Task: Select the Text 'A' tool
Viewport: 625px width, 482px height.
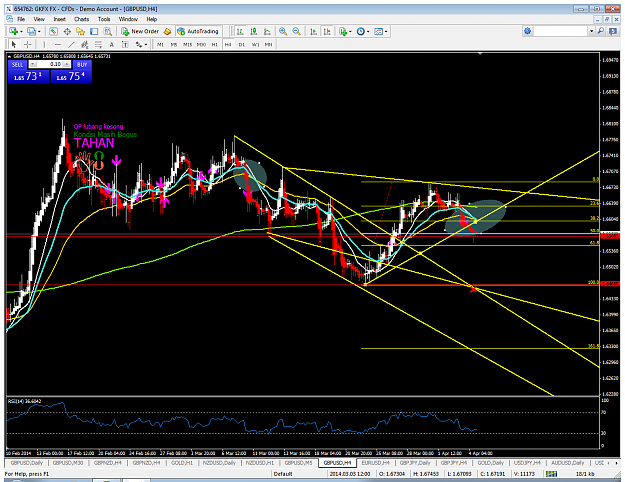Action: click(112, 44)
